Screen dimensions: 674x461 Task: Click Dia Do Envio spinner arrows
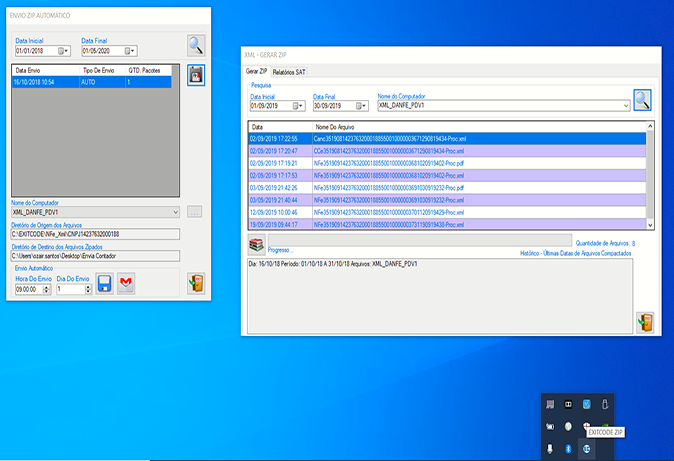88,289
